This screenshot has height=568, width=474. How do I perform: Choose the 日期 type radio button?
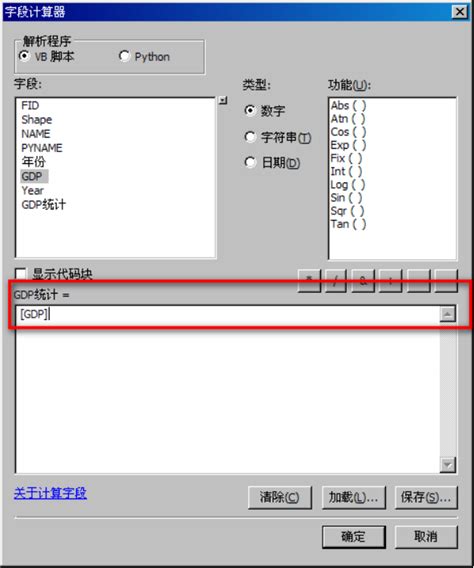click(x=250, y=162)
